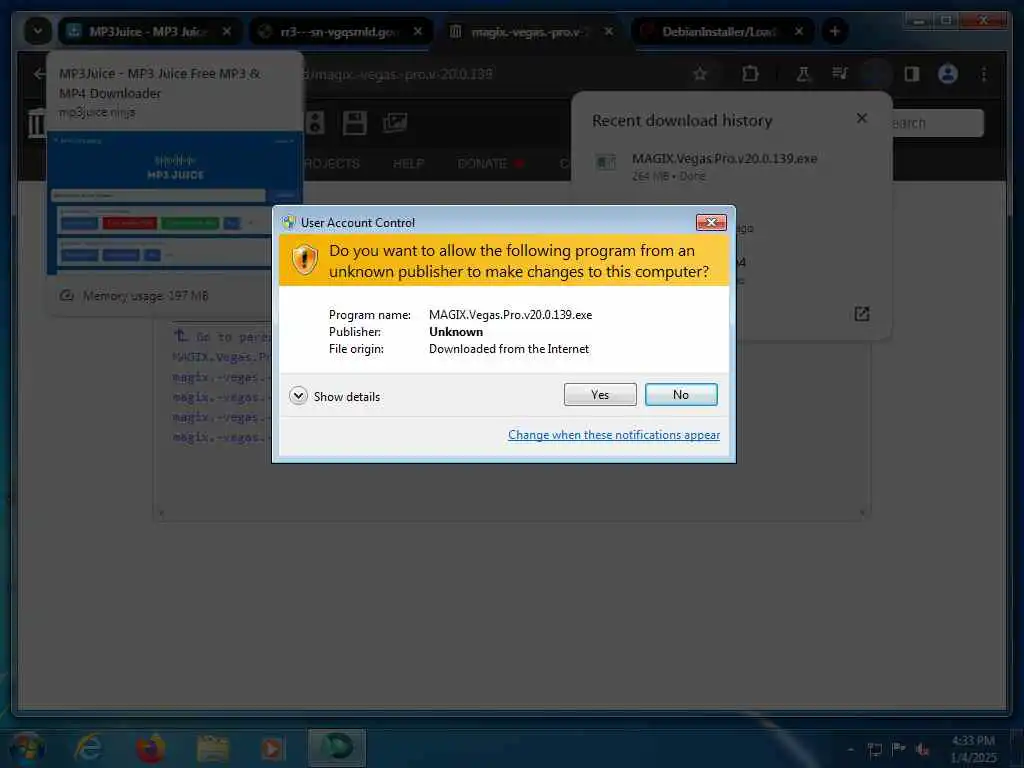Open Chrome Labs flask icon
Viewport: 1024px width, 768px height.
point(803,74)
